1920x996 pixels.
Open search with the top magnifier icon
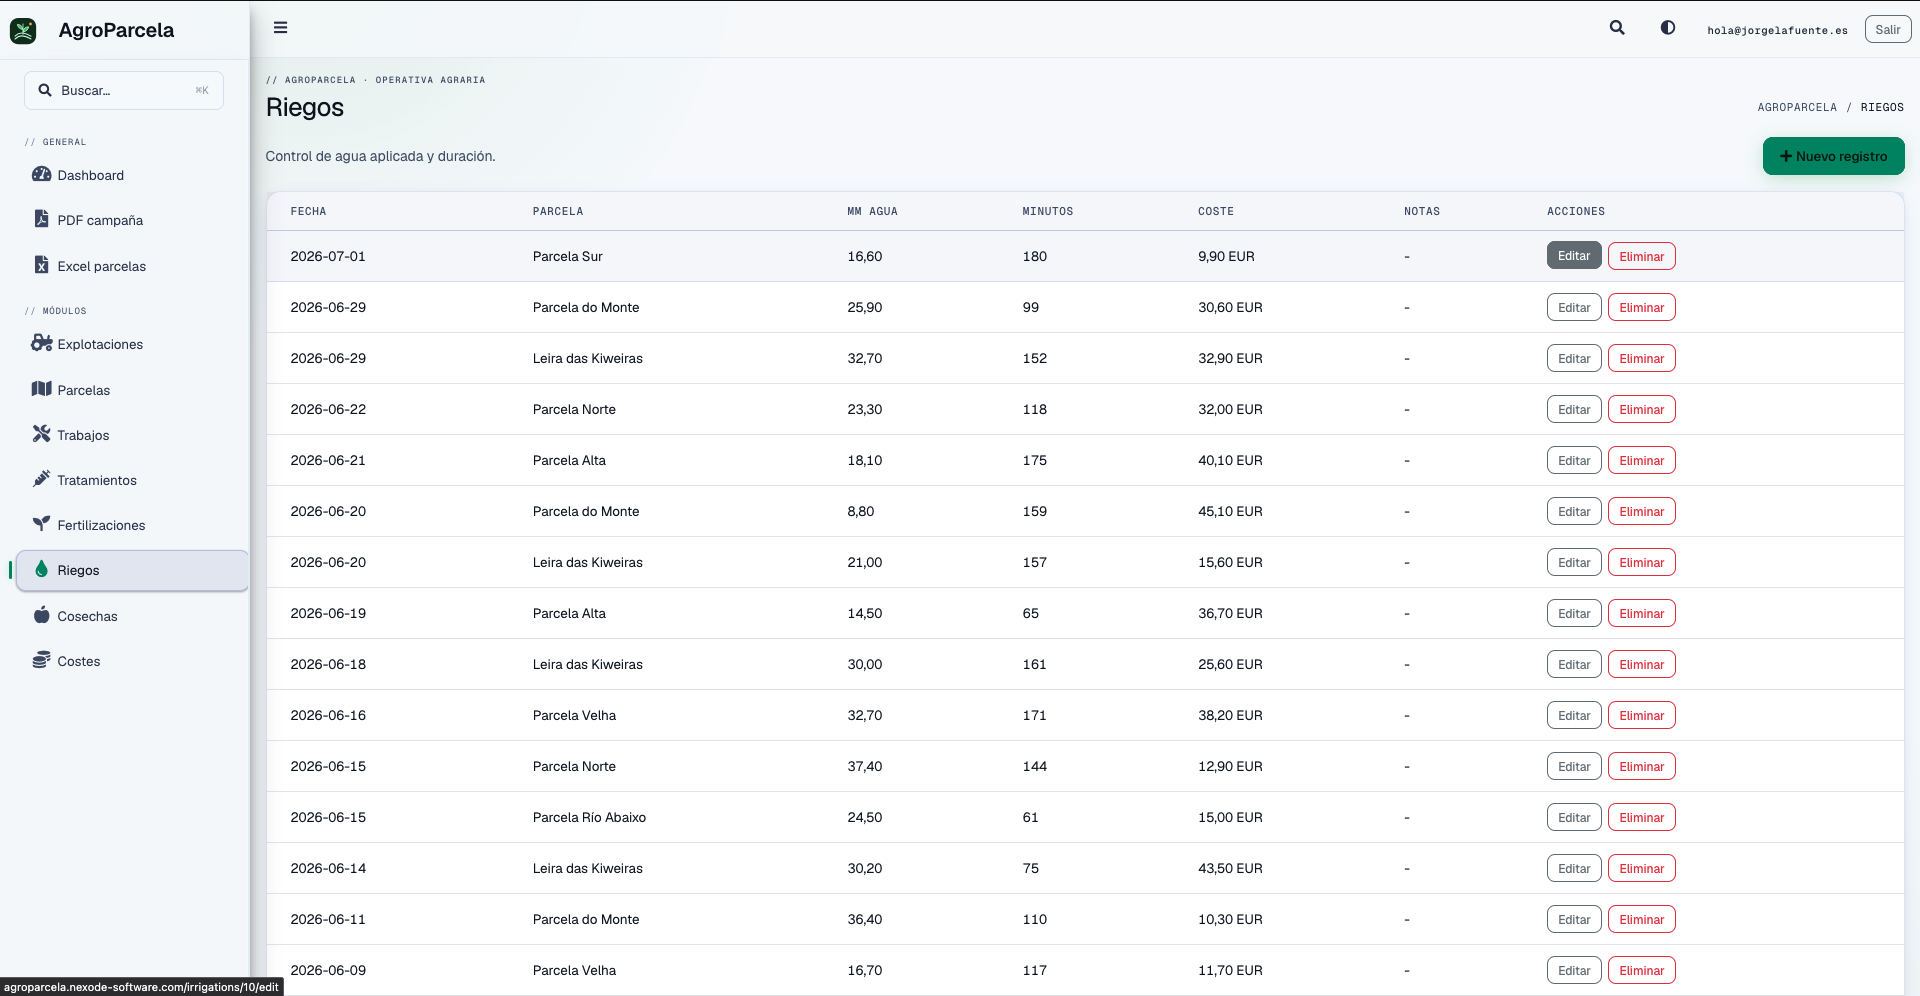[1617, 28]
